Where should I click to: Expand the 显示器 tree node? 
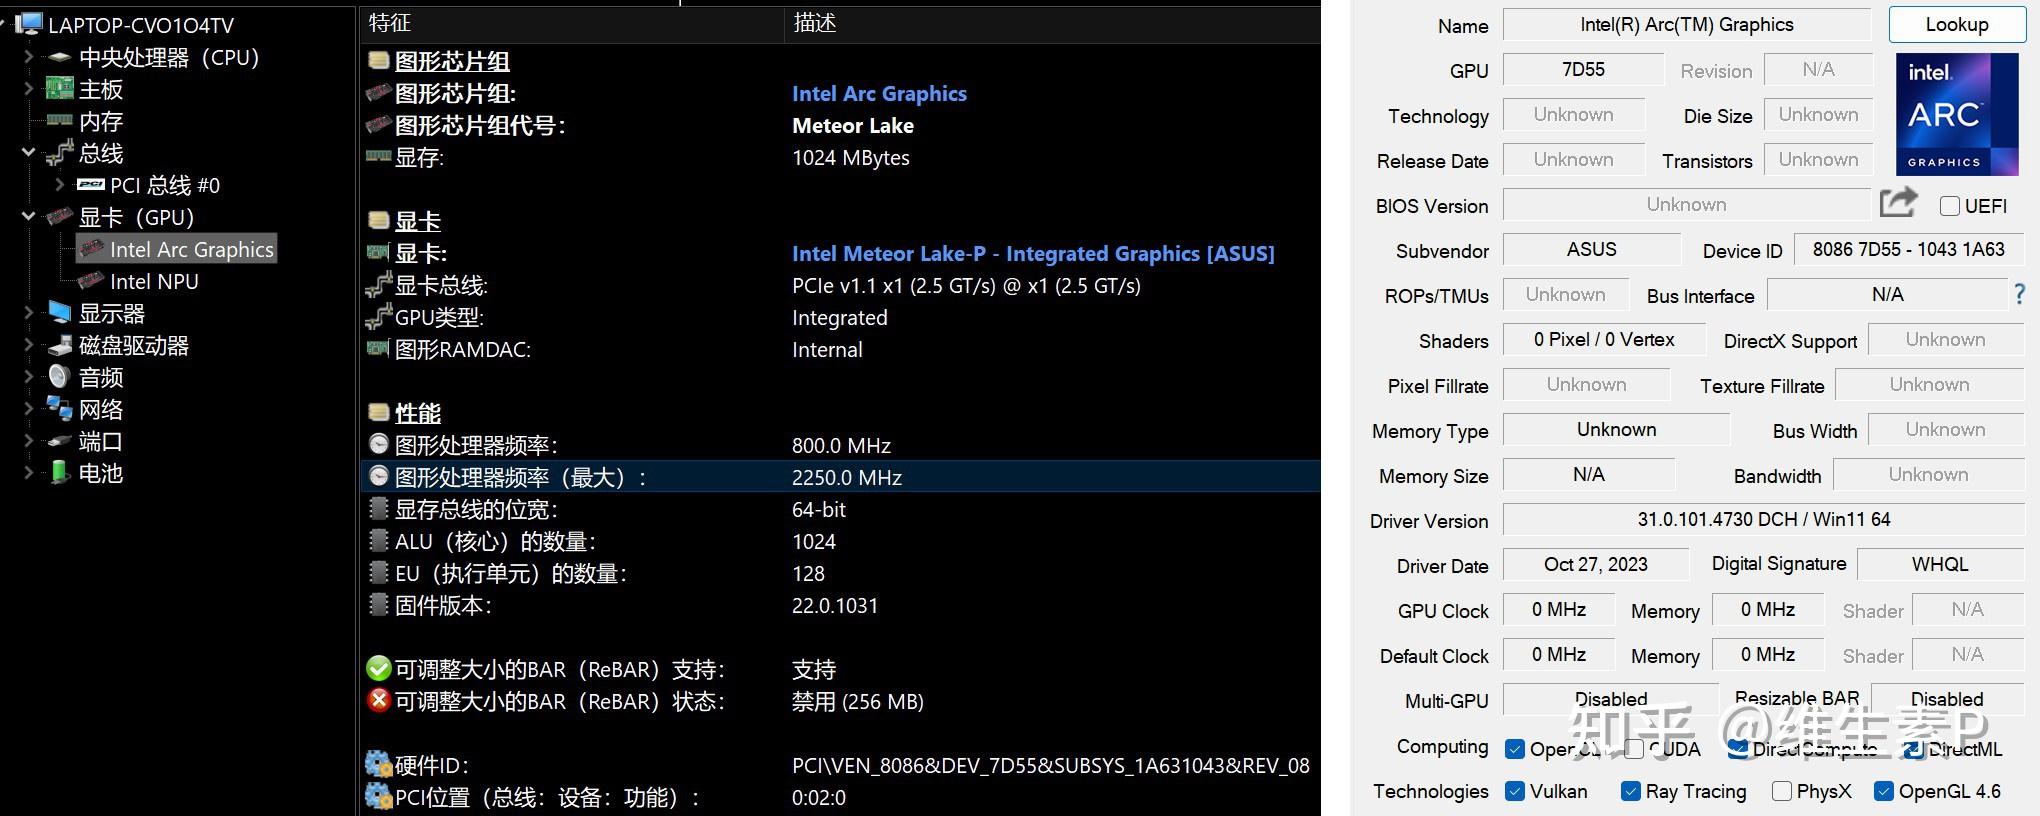click(29, 313)
